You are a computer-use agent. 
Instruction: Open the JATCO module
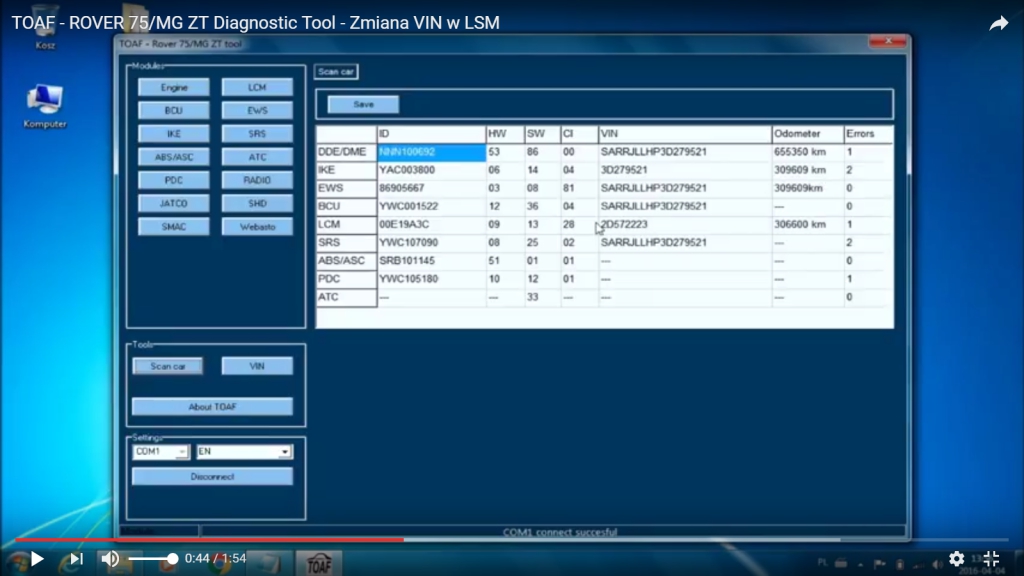(x=174, y=204)
